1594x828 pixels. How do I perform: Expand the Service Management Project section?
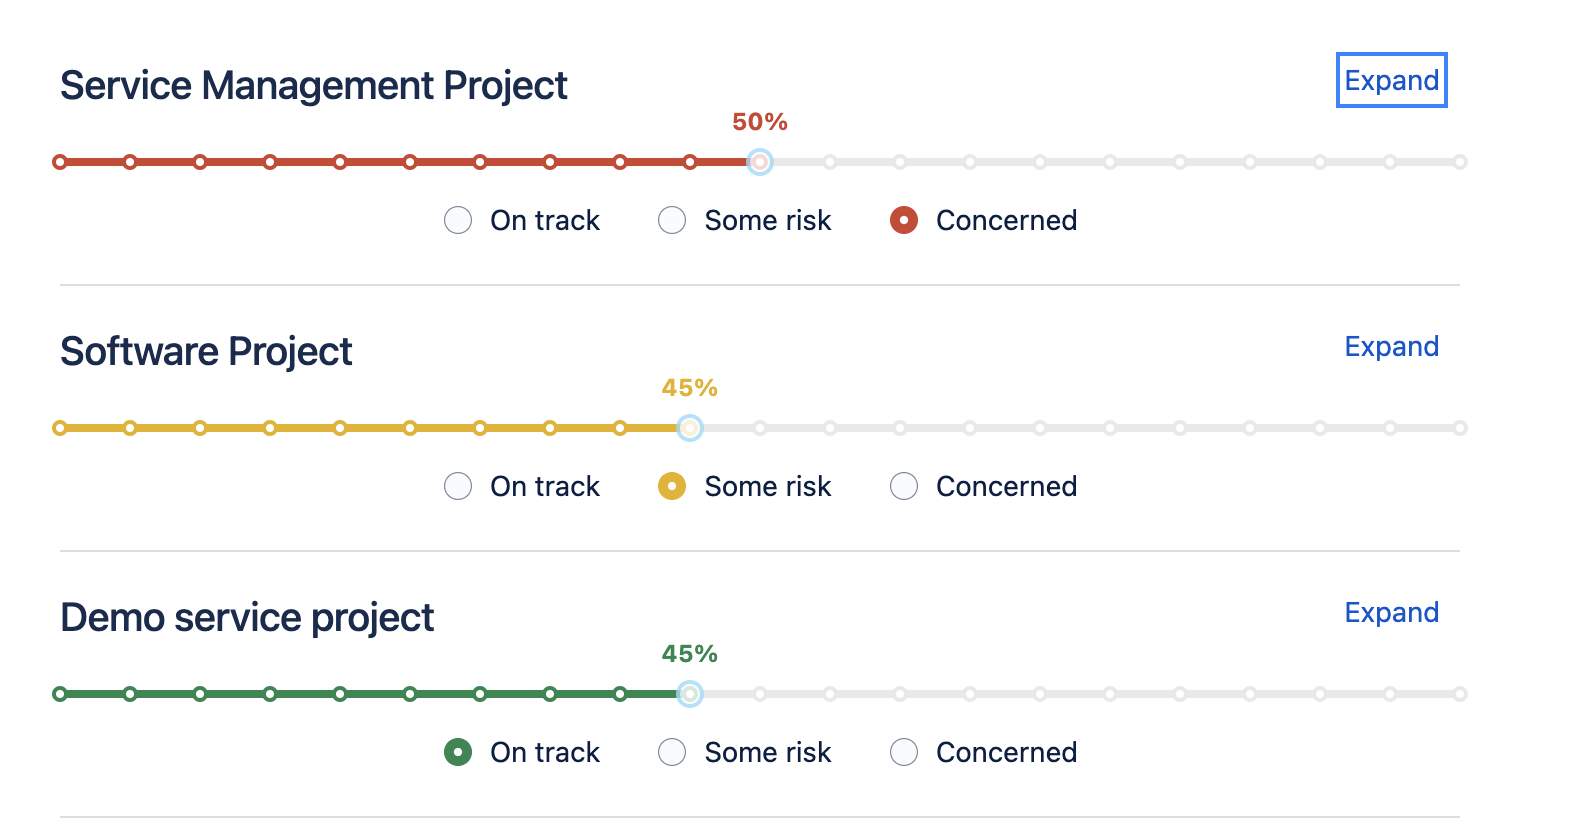click(1391, 80)
